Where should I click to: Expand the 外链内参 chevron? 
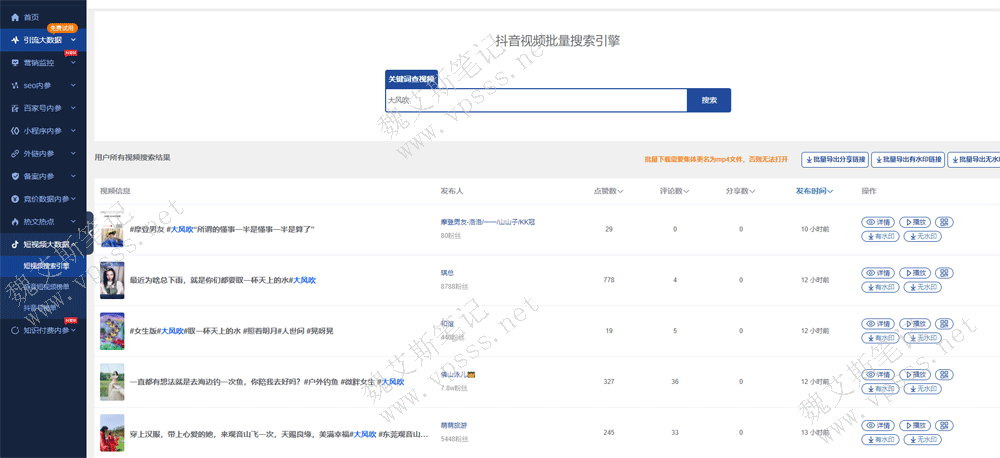pyautogui.click(x=73, y=154)
